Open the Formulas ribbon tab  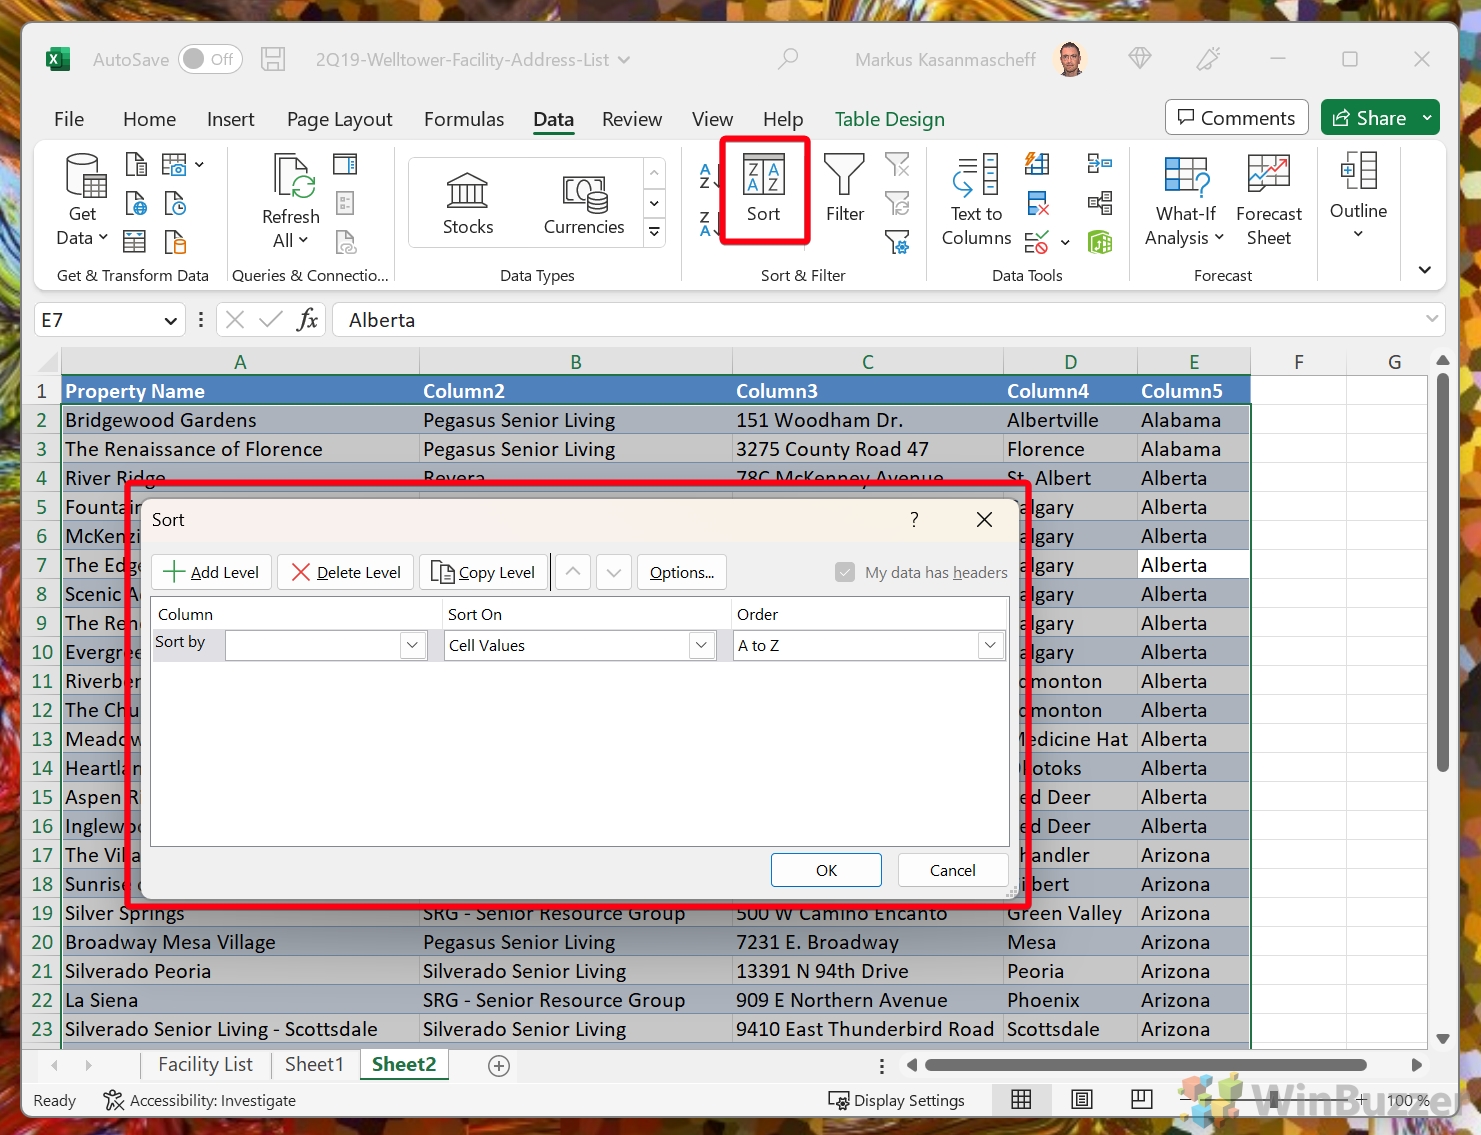coord(464,119)
